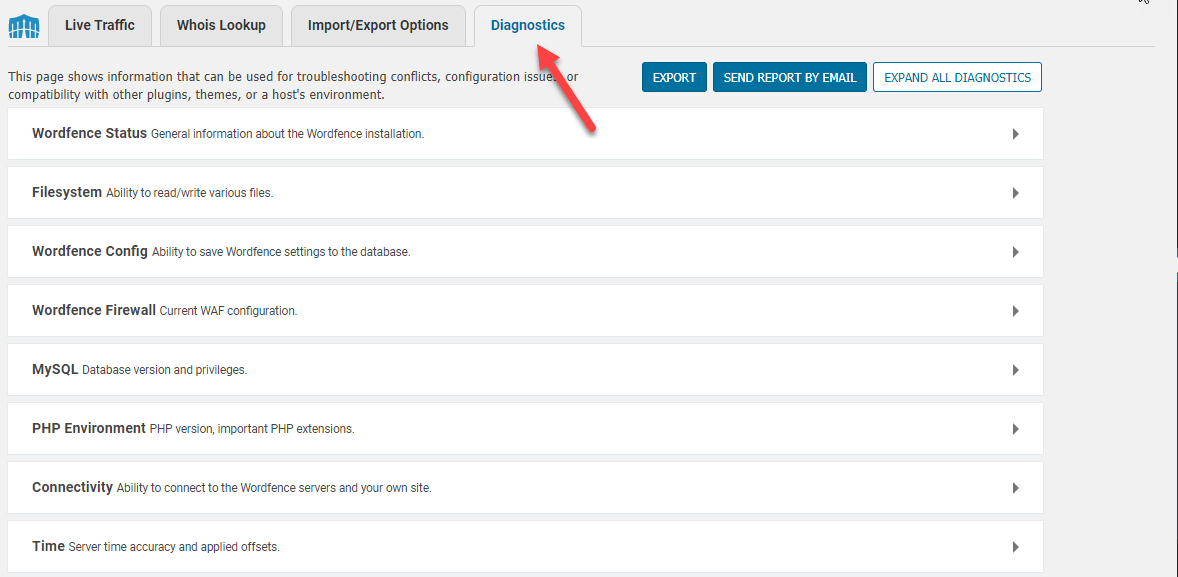The height and width of the screenshot is (577, 1178).
Task: Click 'Database version and privileges.' description
Action: coord(165,370)
